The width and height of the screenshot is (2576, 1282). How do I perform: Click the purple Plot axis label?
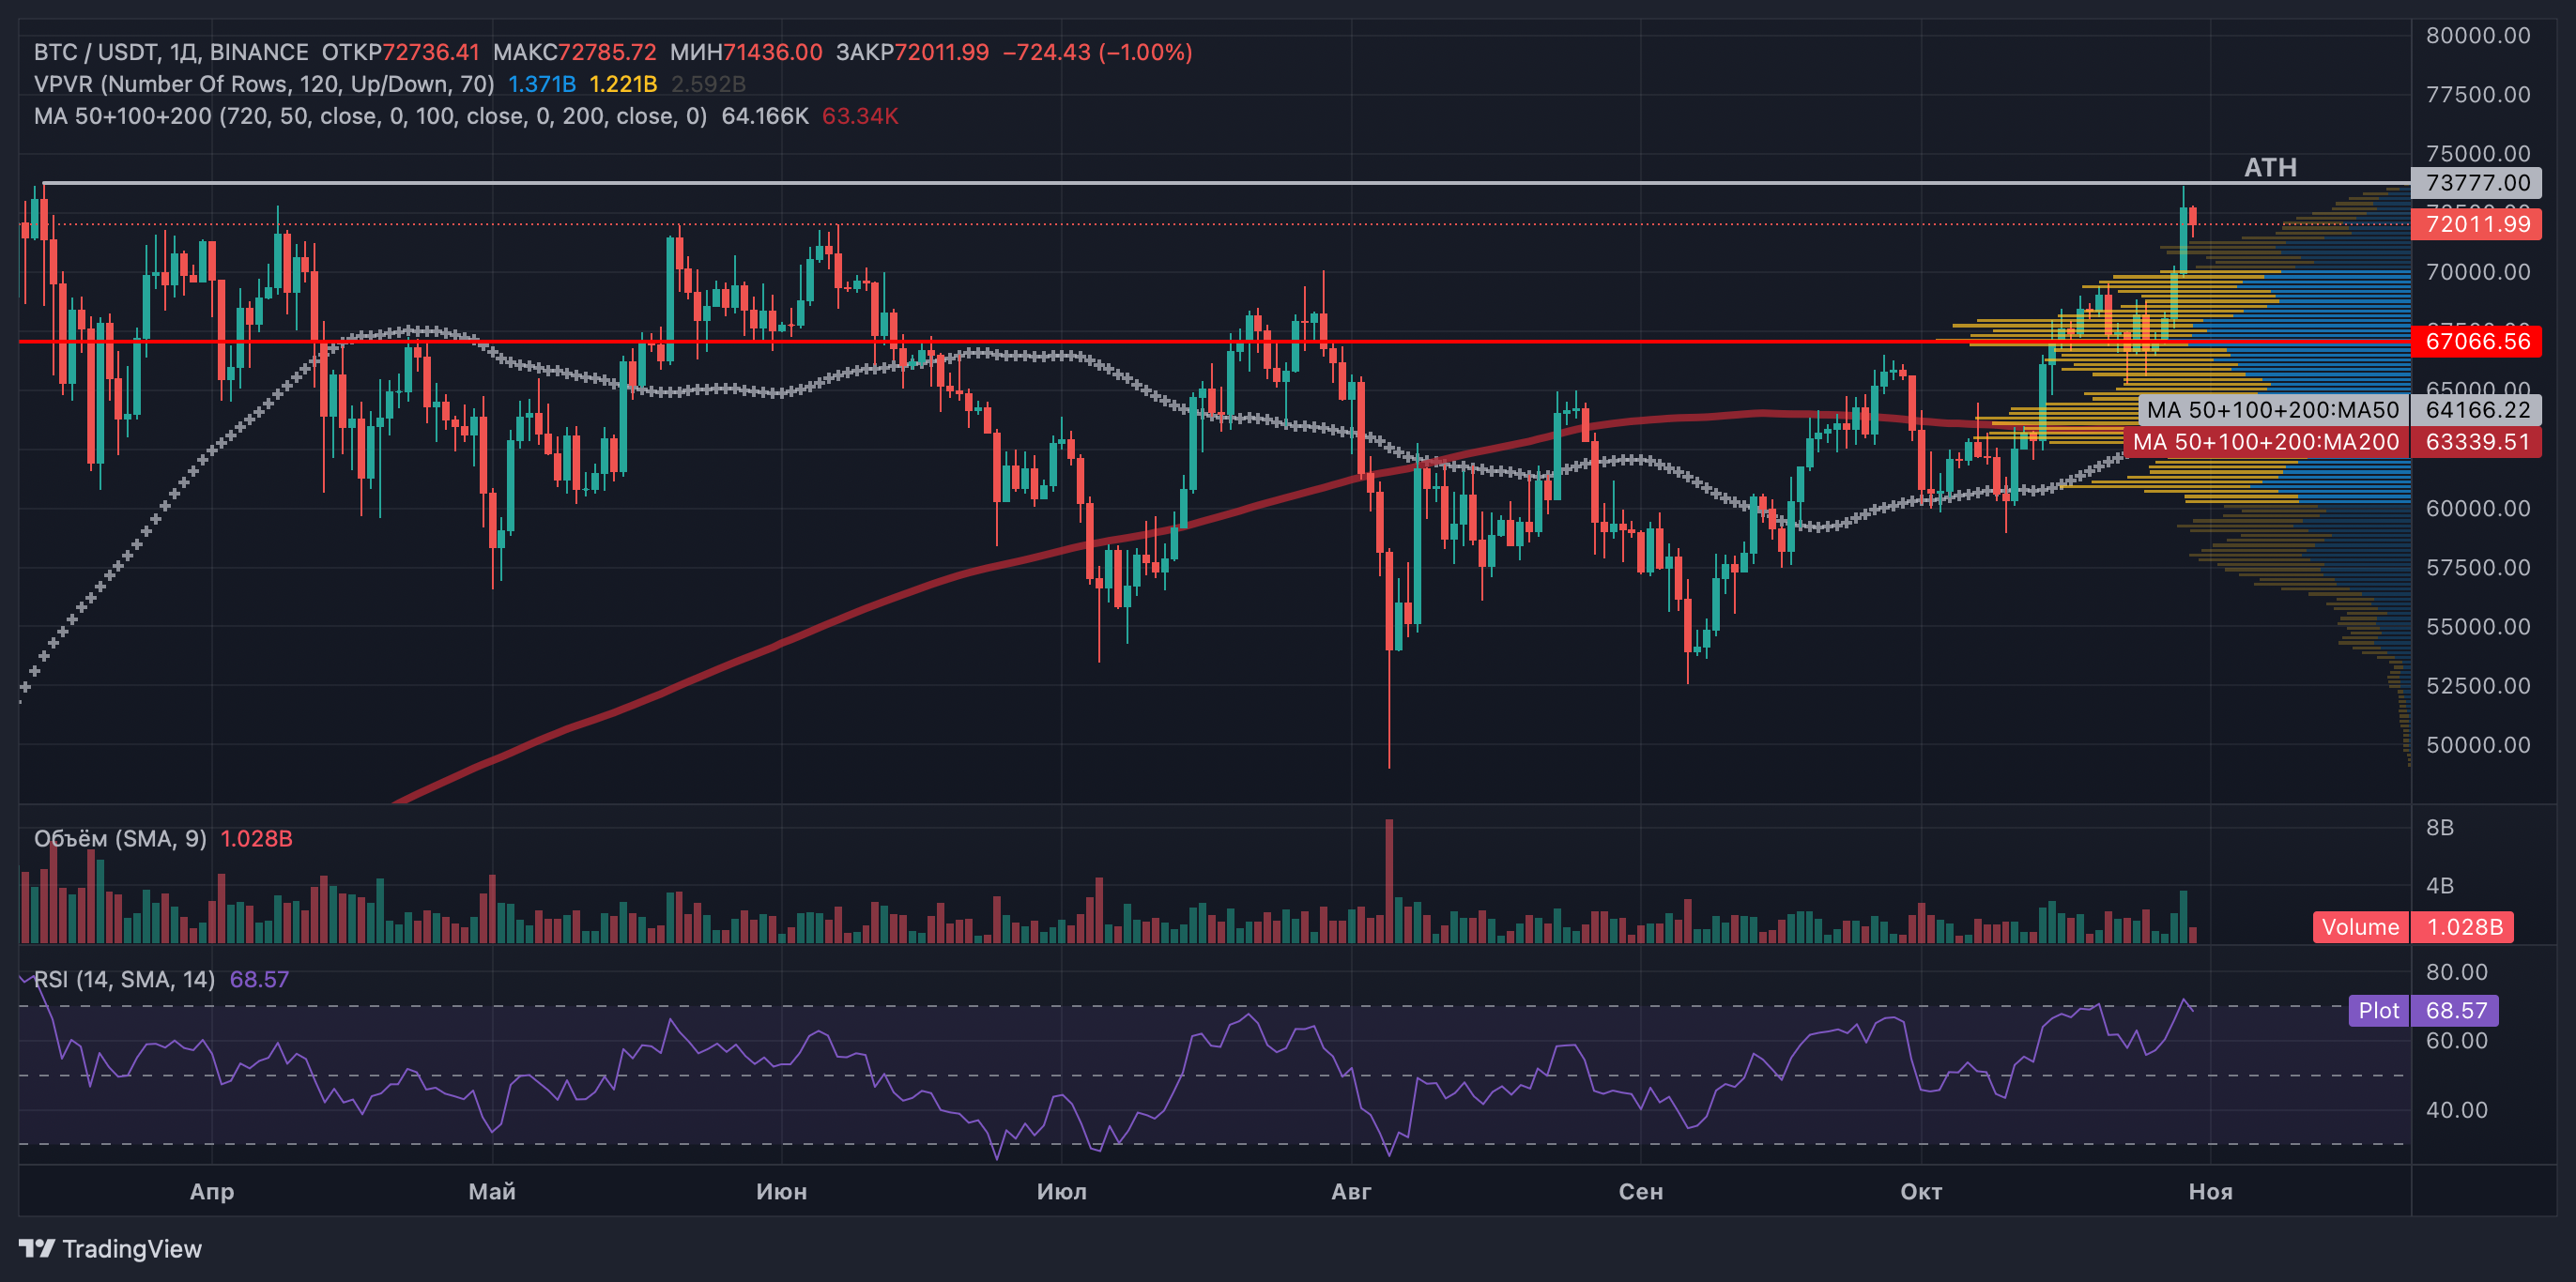coord(2378,1010)
